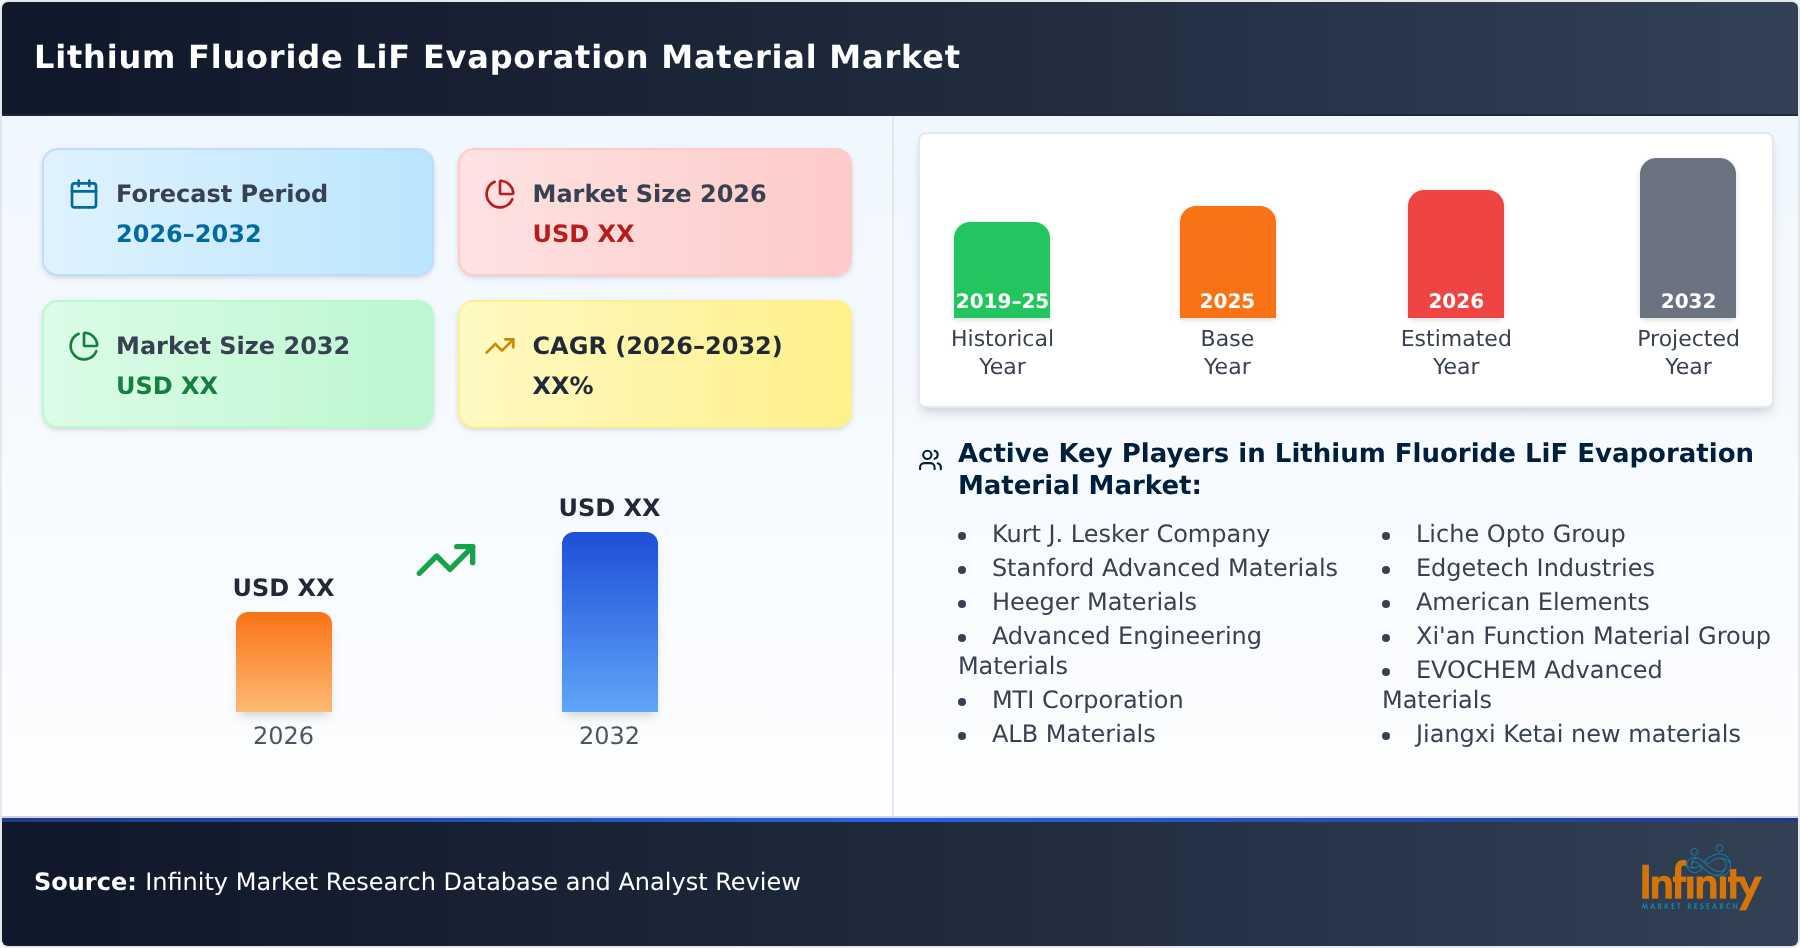1800x948 pixels.
Task: Click the Source: Infinity Market Research Database footer text
Action: pyautogui.click(x=417, y=882)
